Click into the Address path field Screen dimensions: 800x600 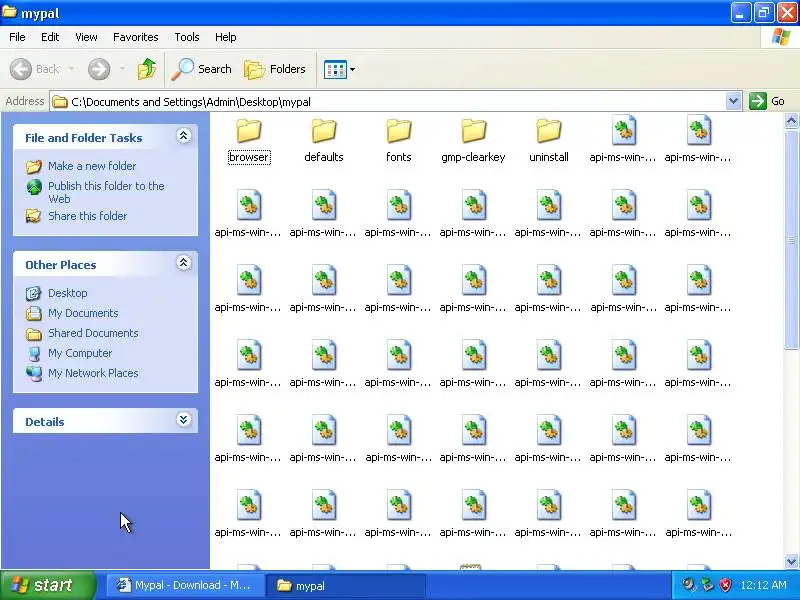tap(395, 102)
